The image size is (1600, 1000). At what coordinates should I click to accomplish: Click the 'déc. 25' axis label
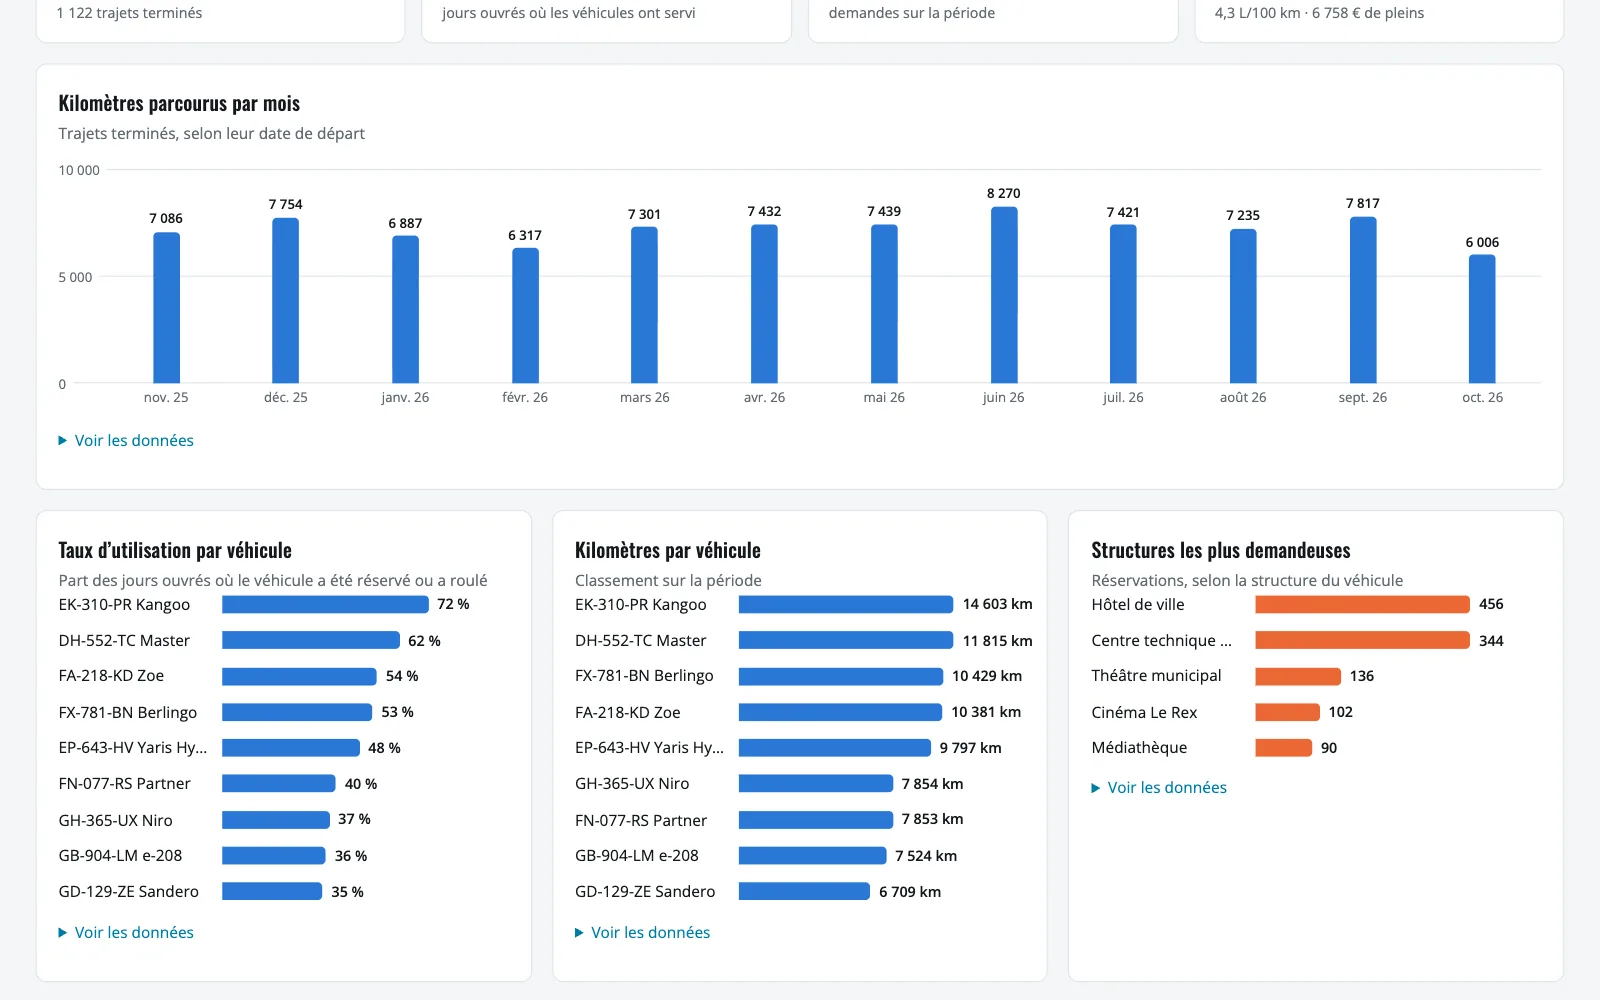coord(286,397)
